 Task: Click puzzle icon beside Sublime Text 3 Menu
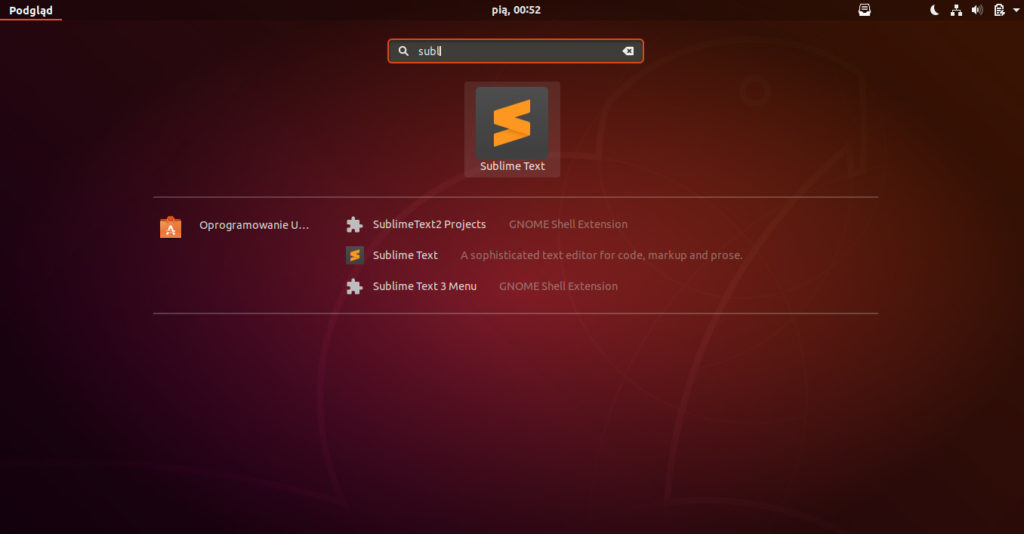click(x=354, y=287)
